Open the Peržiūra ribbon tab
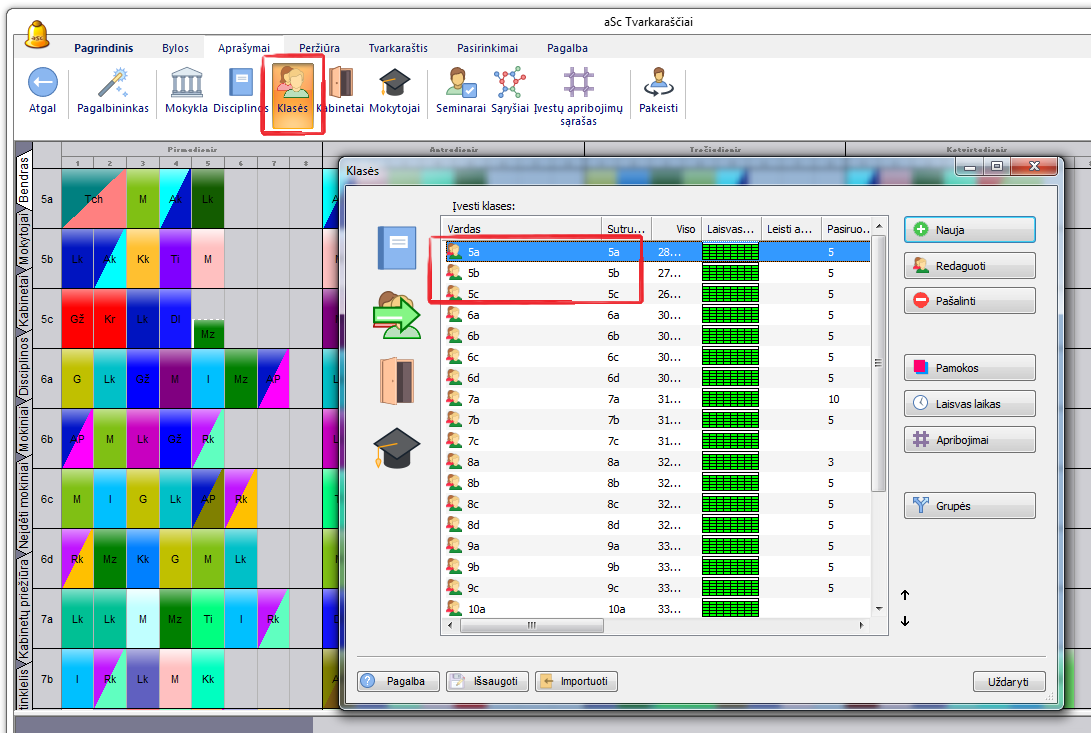The image size is (1091, 733). point(319,48)
